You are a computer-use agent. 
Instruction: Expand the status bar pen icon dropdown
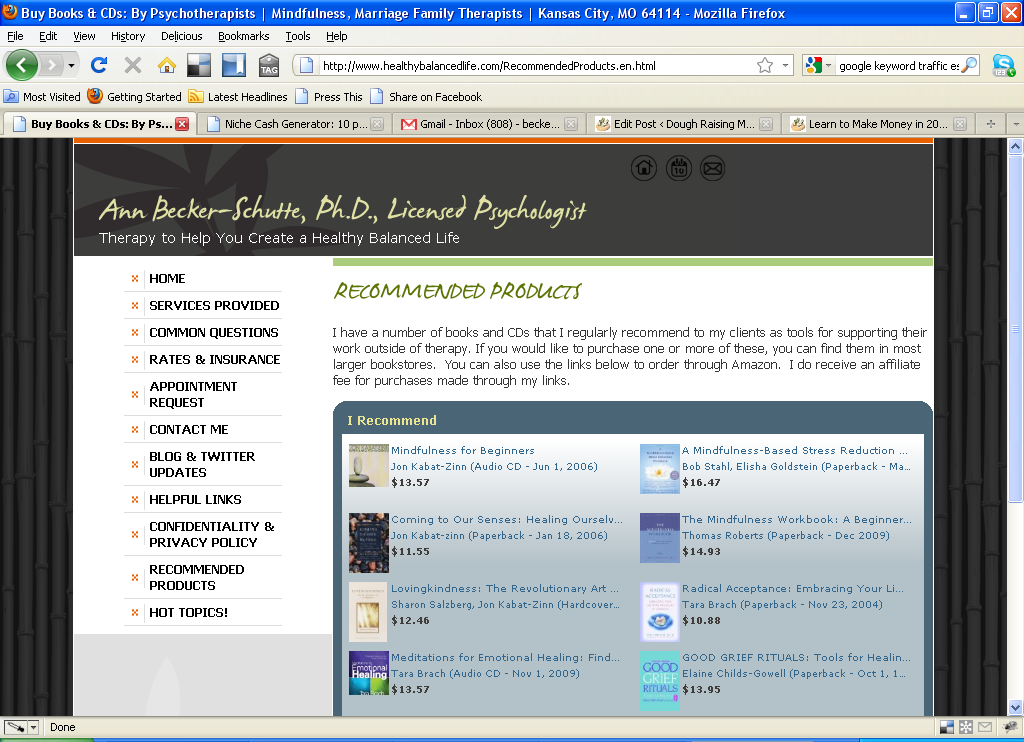[x=33, y=727]
